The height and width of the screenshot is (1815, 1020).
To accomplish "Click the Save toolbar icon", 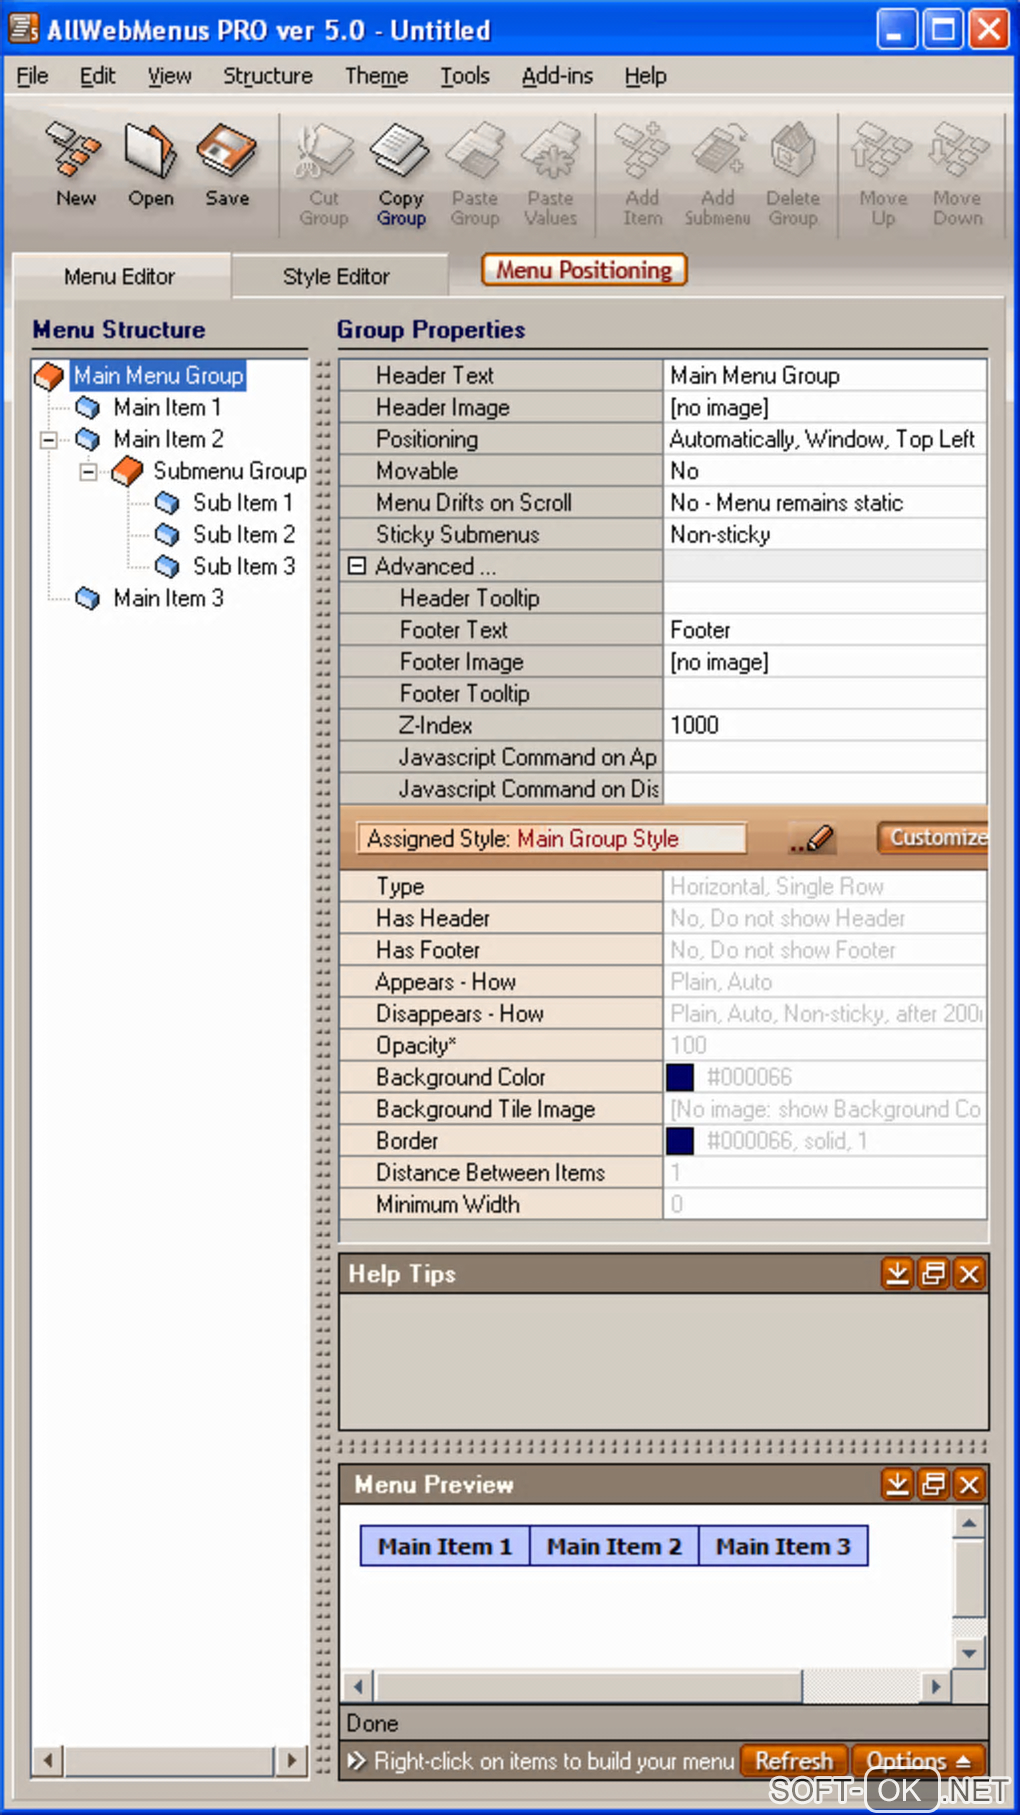I will 227,163.
